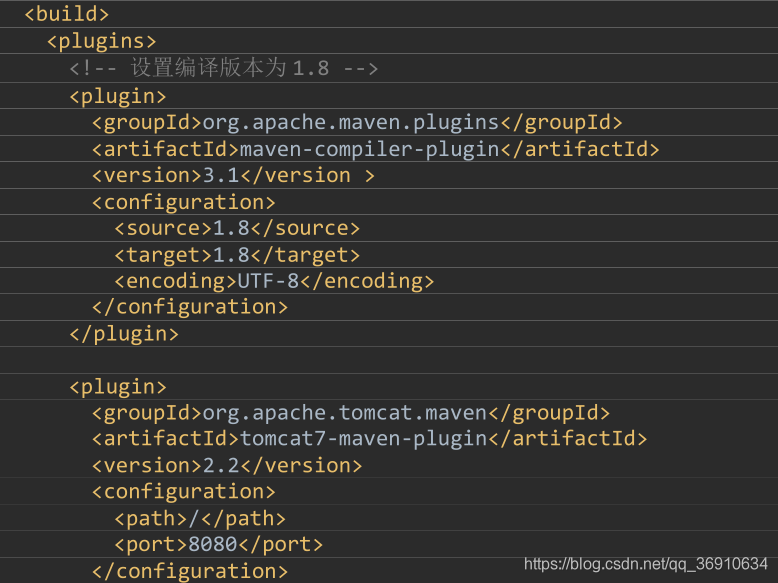
Task: Click the comment about compile version 1.8
Action: 224,68
